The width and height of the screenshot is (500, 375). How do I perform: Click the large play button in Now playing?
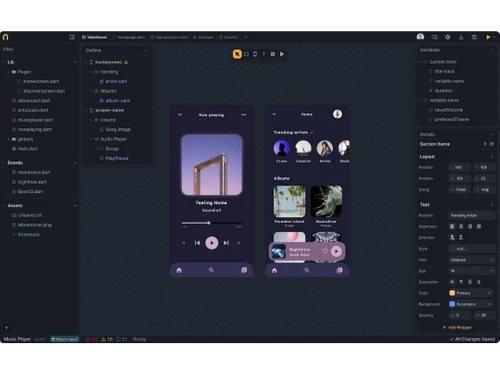pos(212,243)
